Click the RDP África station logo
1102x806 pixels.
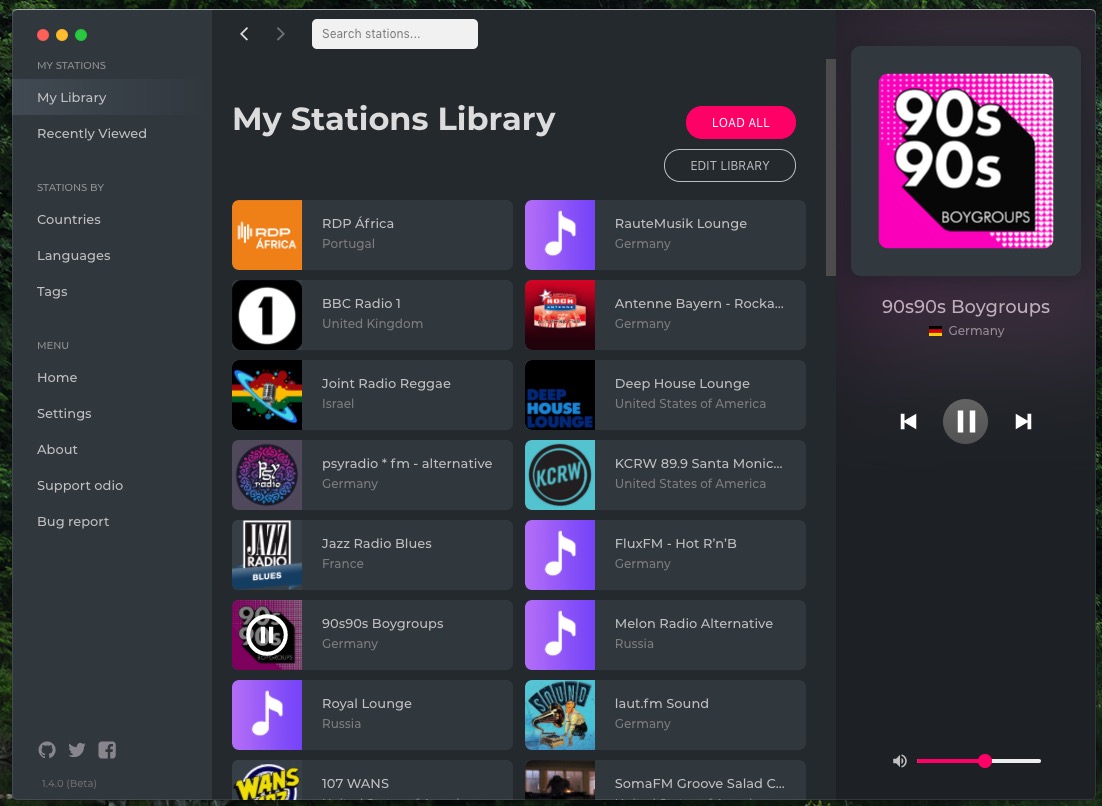click(x=267, y=235)
